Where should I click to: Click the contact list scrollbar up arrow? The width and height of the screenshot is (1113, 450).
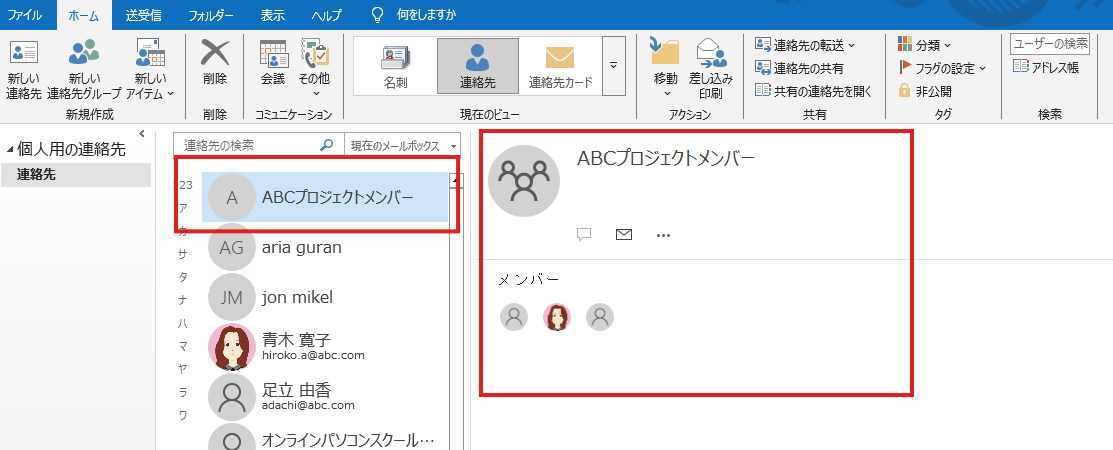pyautogui.click(x=456, y=182)
